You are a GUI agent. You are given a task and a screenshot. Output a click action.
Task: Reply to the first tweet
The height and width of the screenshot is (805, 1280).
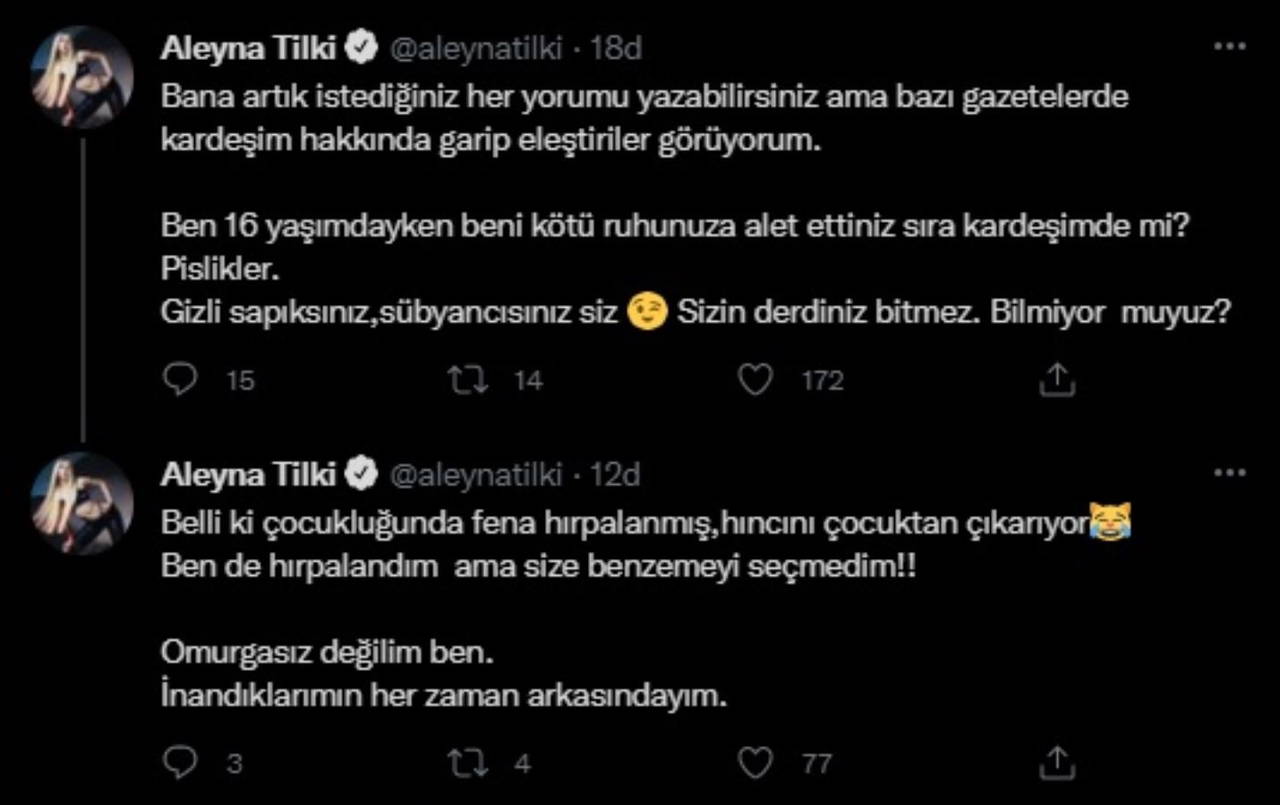[x=181, y=380]
